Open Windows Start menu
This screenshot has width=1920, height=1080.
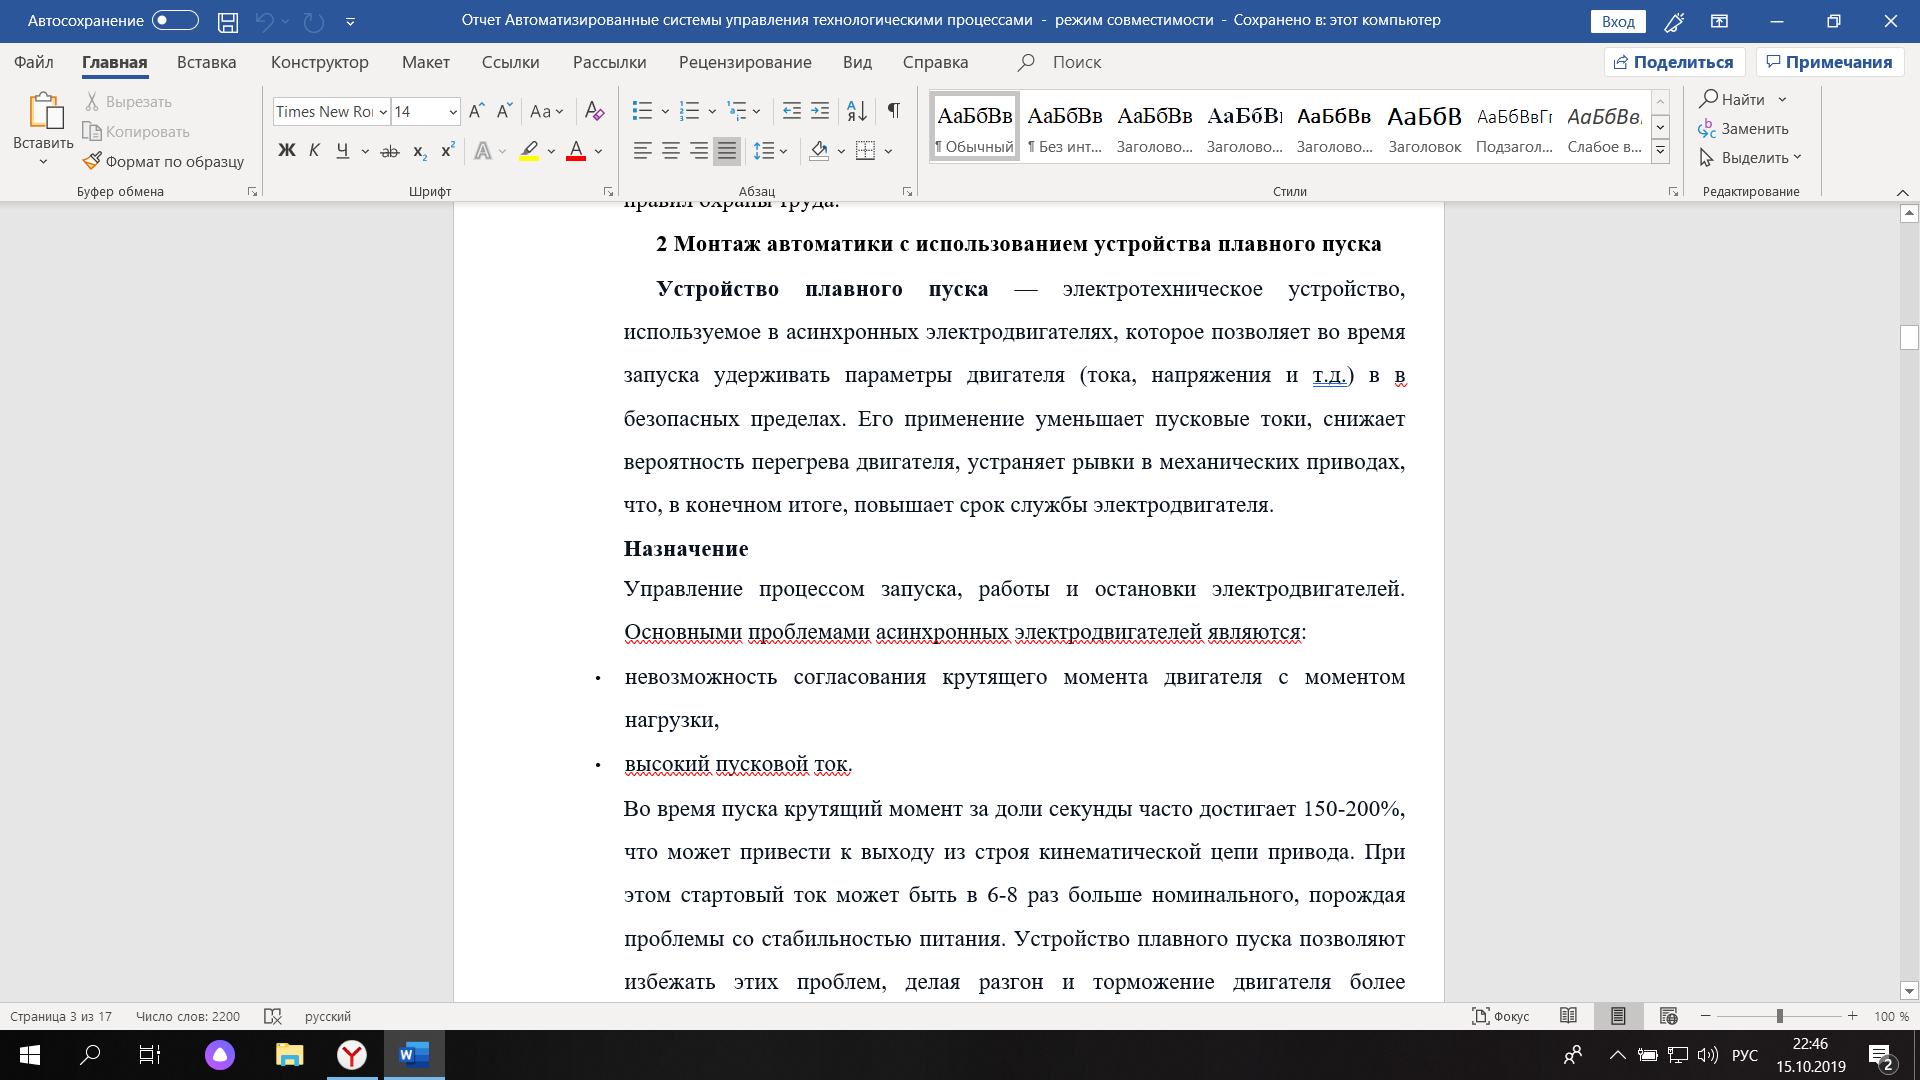[x=30, y=1055]
